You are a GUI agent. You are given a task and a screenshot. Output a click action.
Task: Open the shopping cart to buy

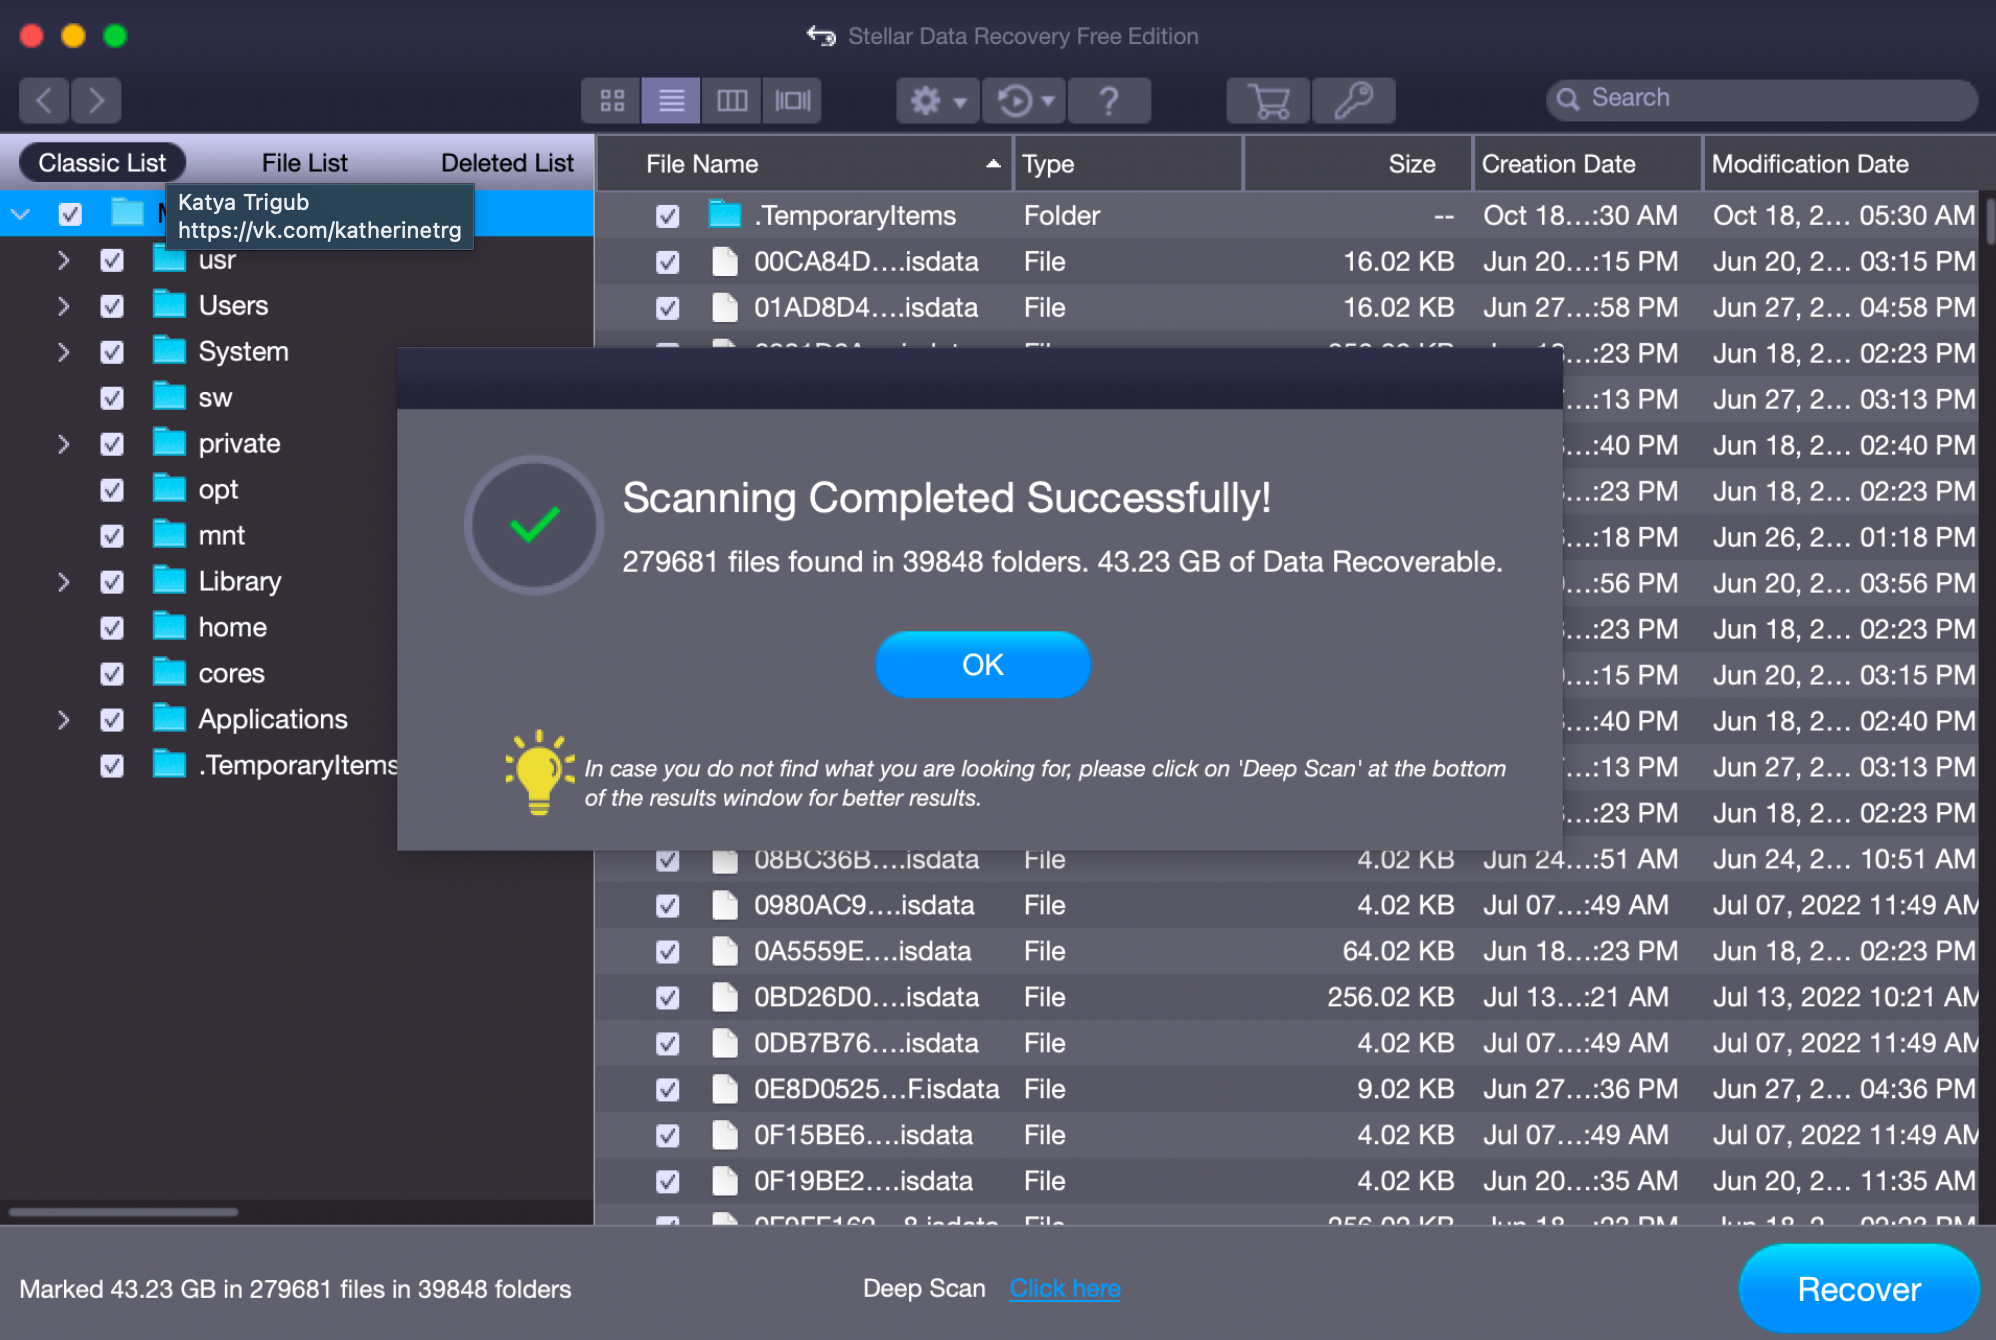pos(1268,100)
